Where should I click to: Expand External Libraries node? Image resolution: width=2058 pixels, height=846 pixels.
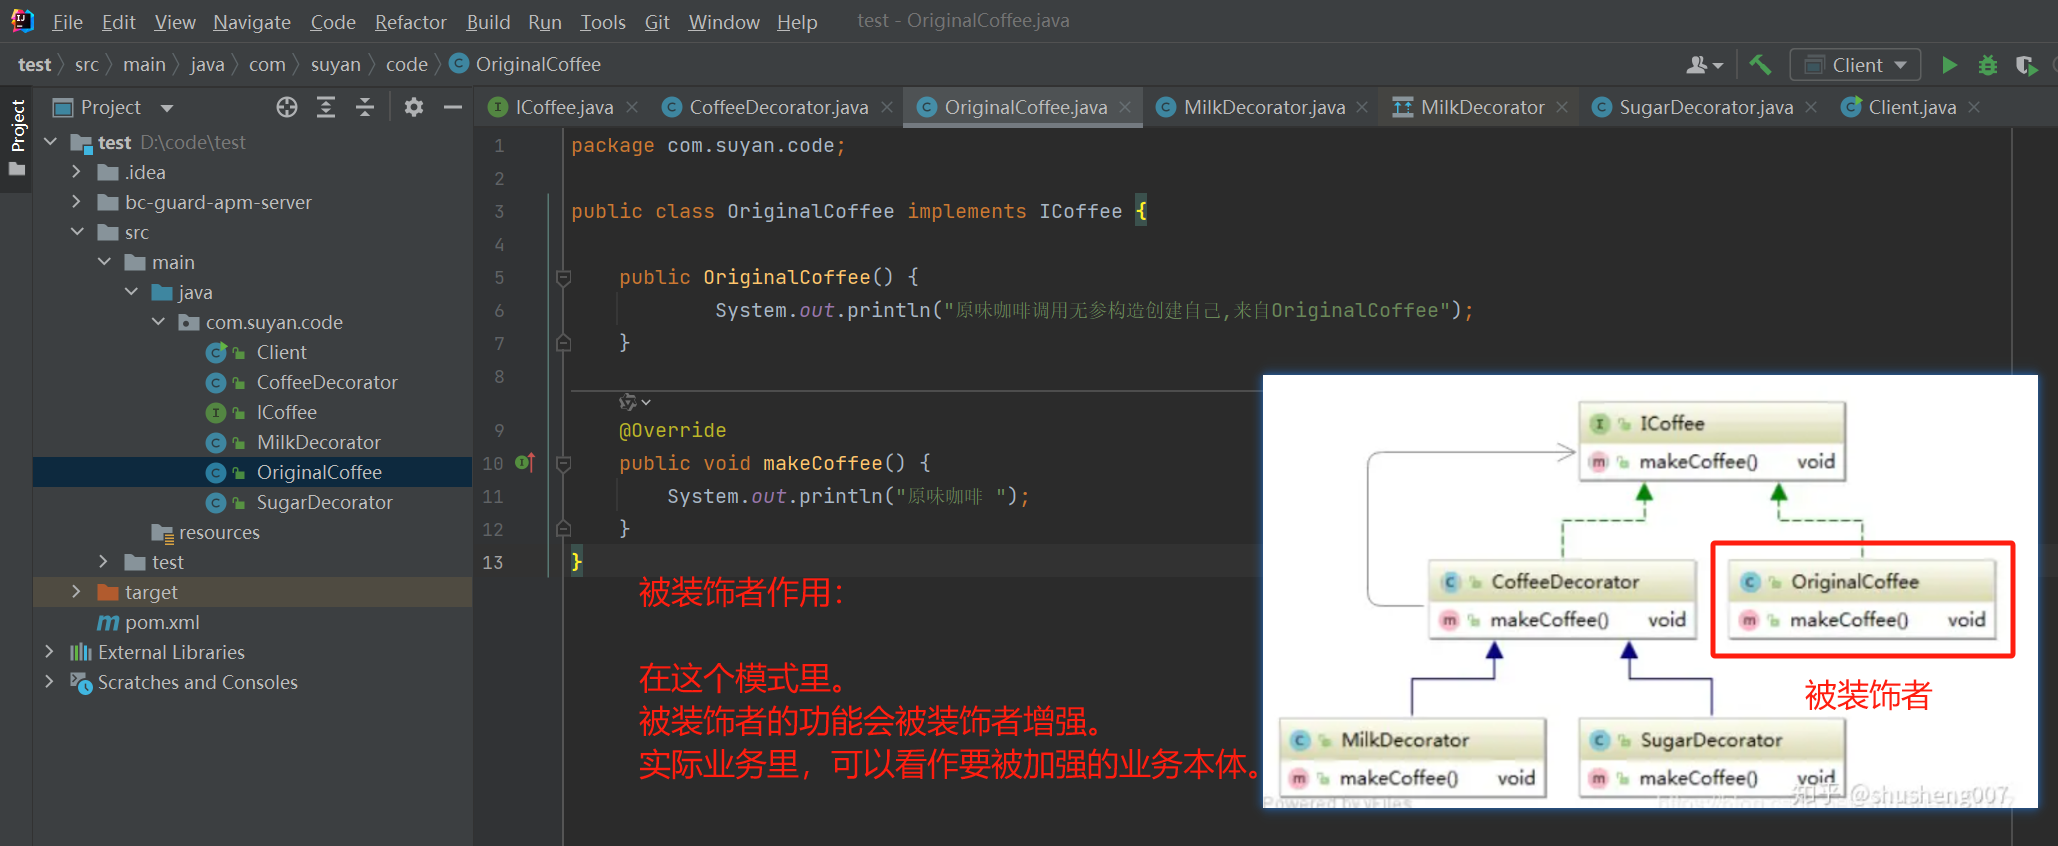(x=49, y=652)
